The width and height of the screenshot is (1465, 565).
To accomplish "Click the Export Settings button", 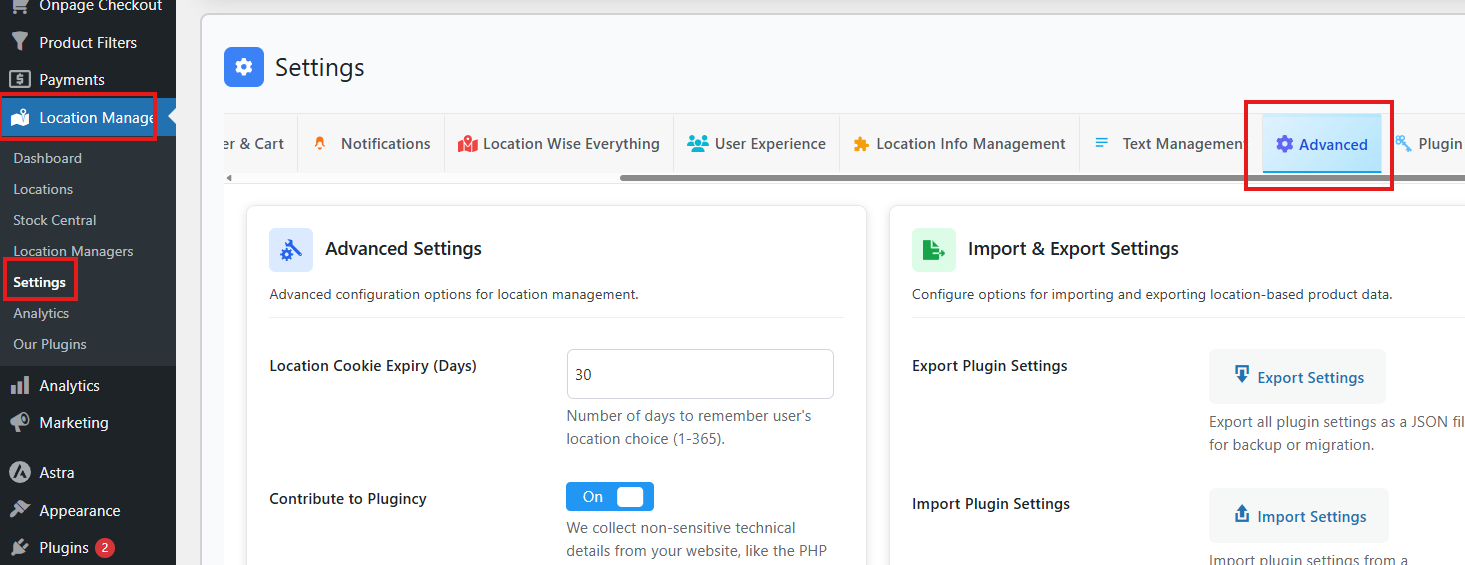I will coord(1297,377).
